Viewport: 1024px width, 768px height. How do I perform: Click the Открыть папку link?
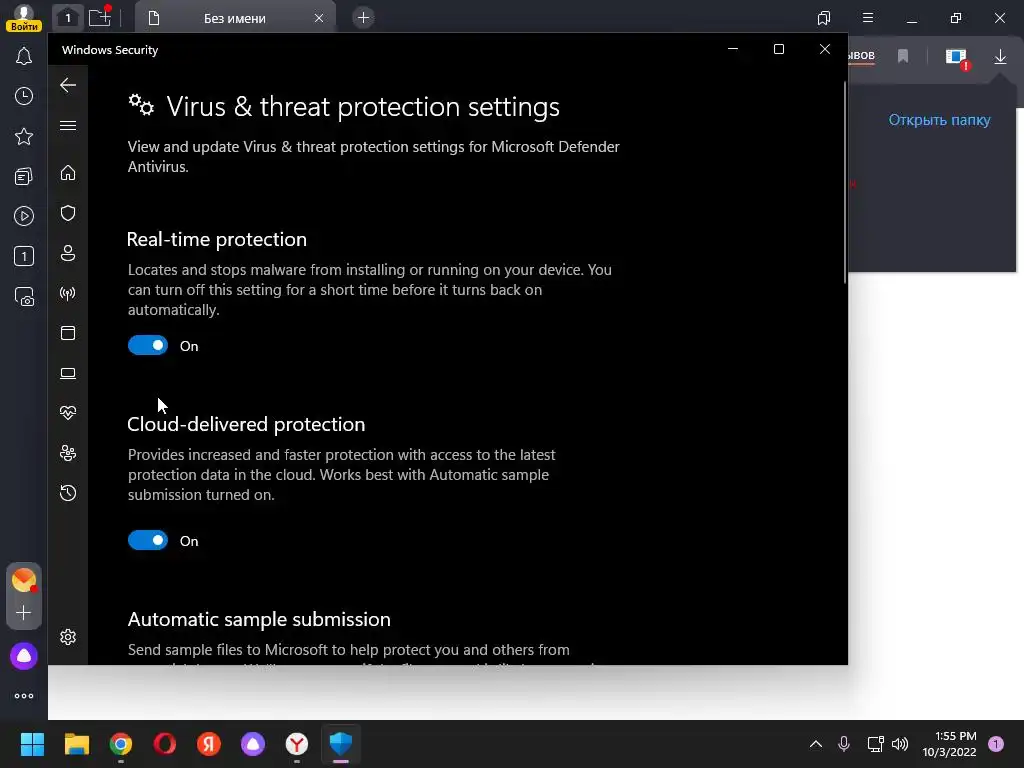coord(939,120)
